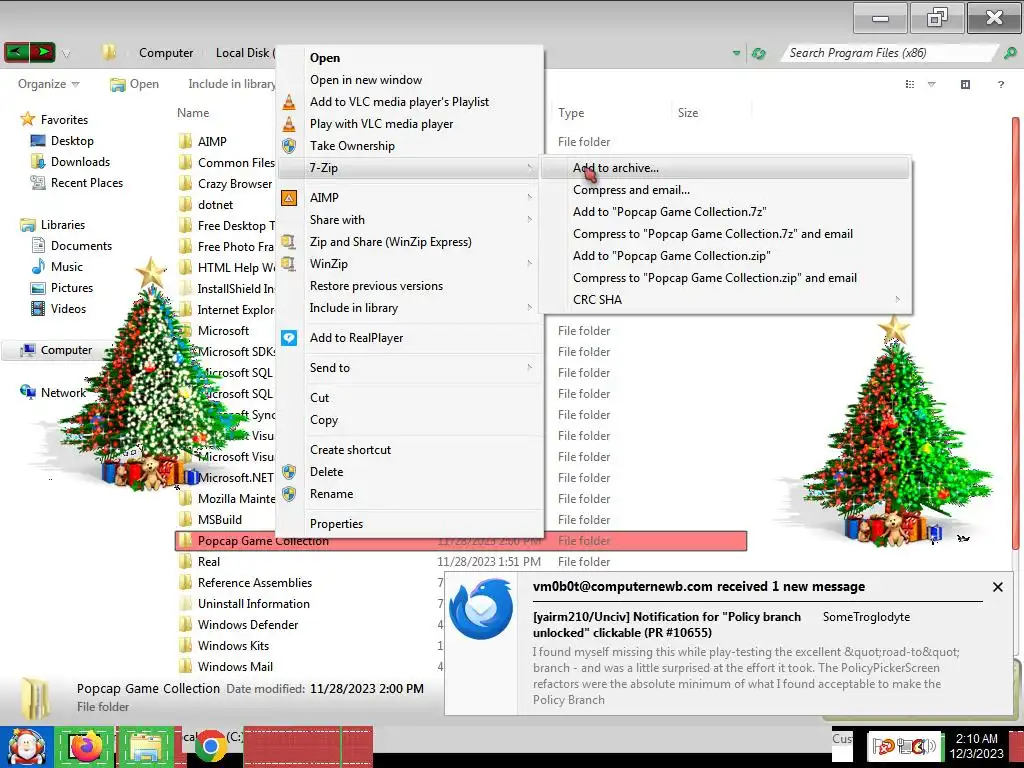This screenshot has height=768, width=1024.
Task: Open the Documents library
Action: coord(81,246)
